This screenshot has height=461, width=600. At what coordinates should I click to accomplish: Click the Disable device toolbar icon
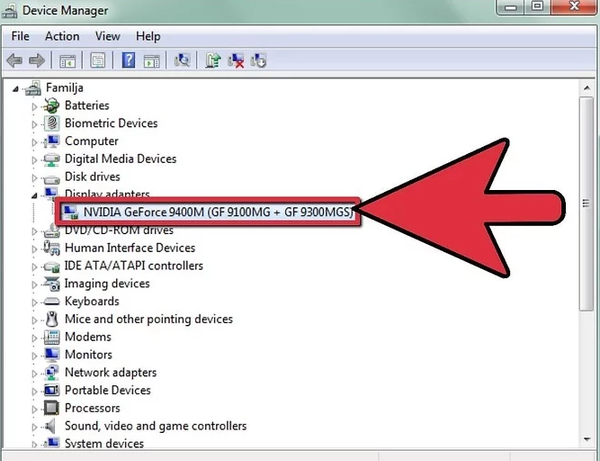click(x=260, y=60)
